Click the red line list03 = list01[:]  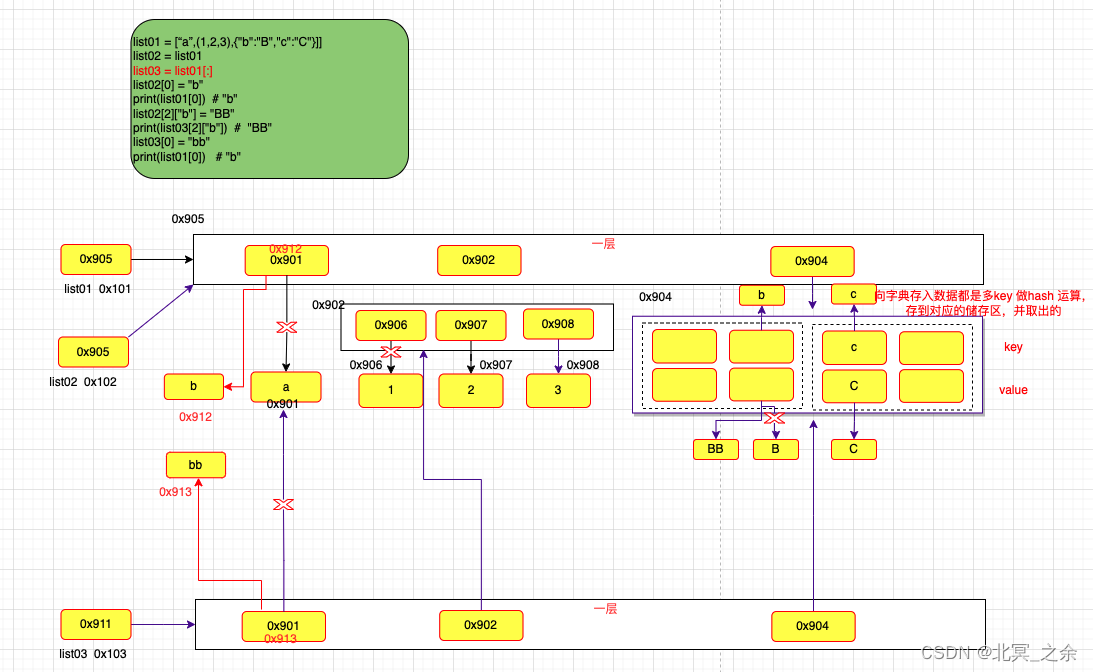pos(173,70)
